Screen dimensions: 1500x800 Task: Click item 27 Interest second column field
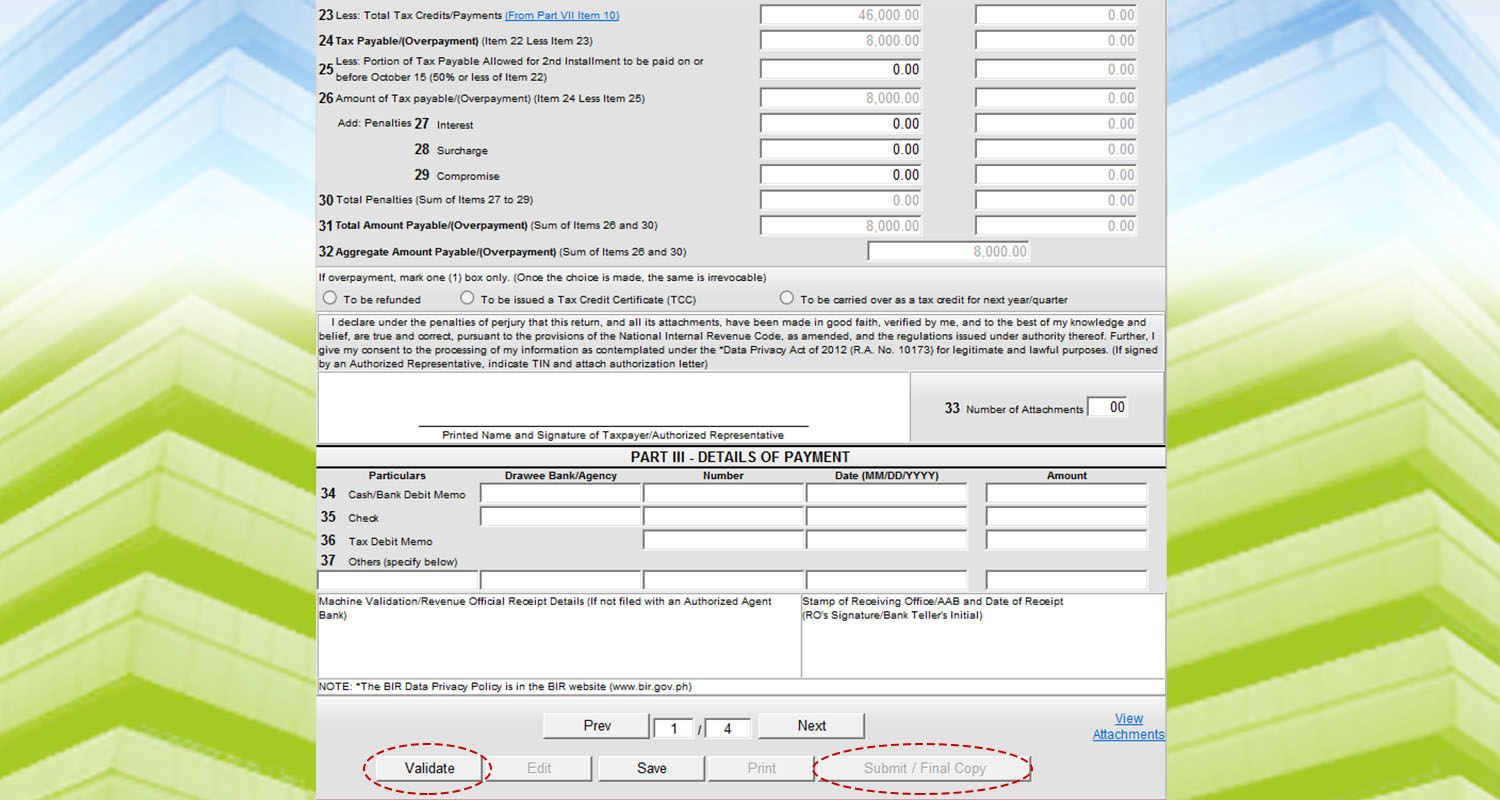1056,124
